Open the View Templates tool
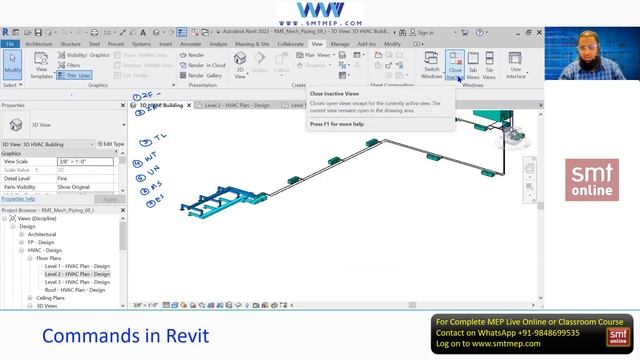 point(41,65)
